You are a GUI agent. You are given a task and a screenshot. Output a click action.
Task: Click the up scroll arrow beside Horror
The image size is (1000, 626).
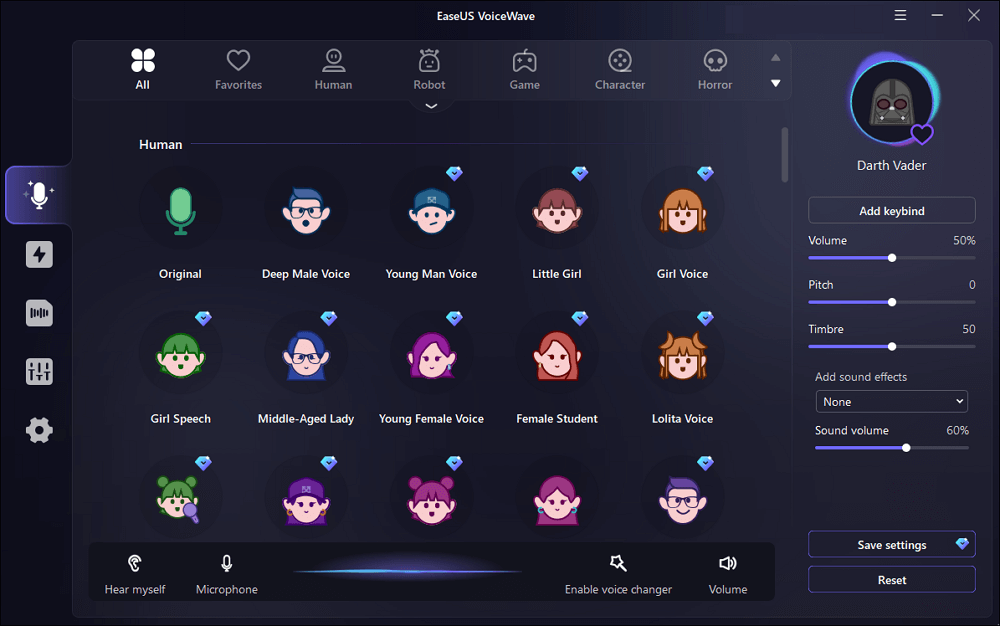click(x=775, y=58)
